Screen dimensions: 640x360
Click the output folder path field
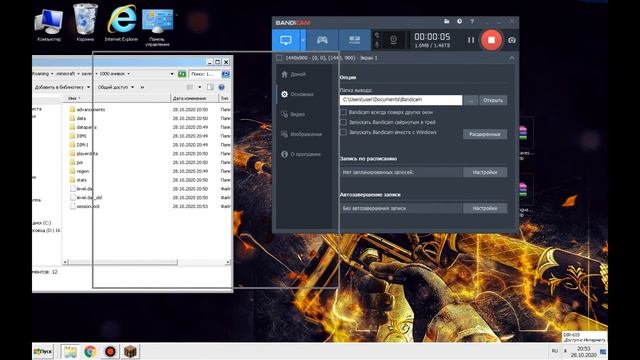pyautogui.click(x=401, y=100)
